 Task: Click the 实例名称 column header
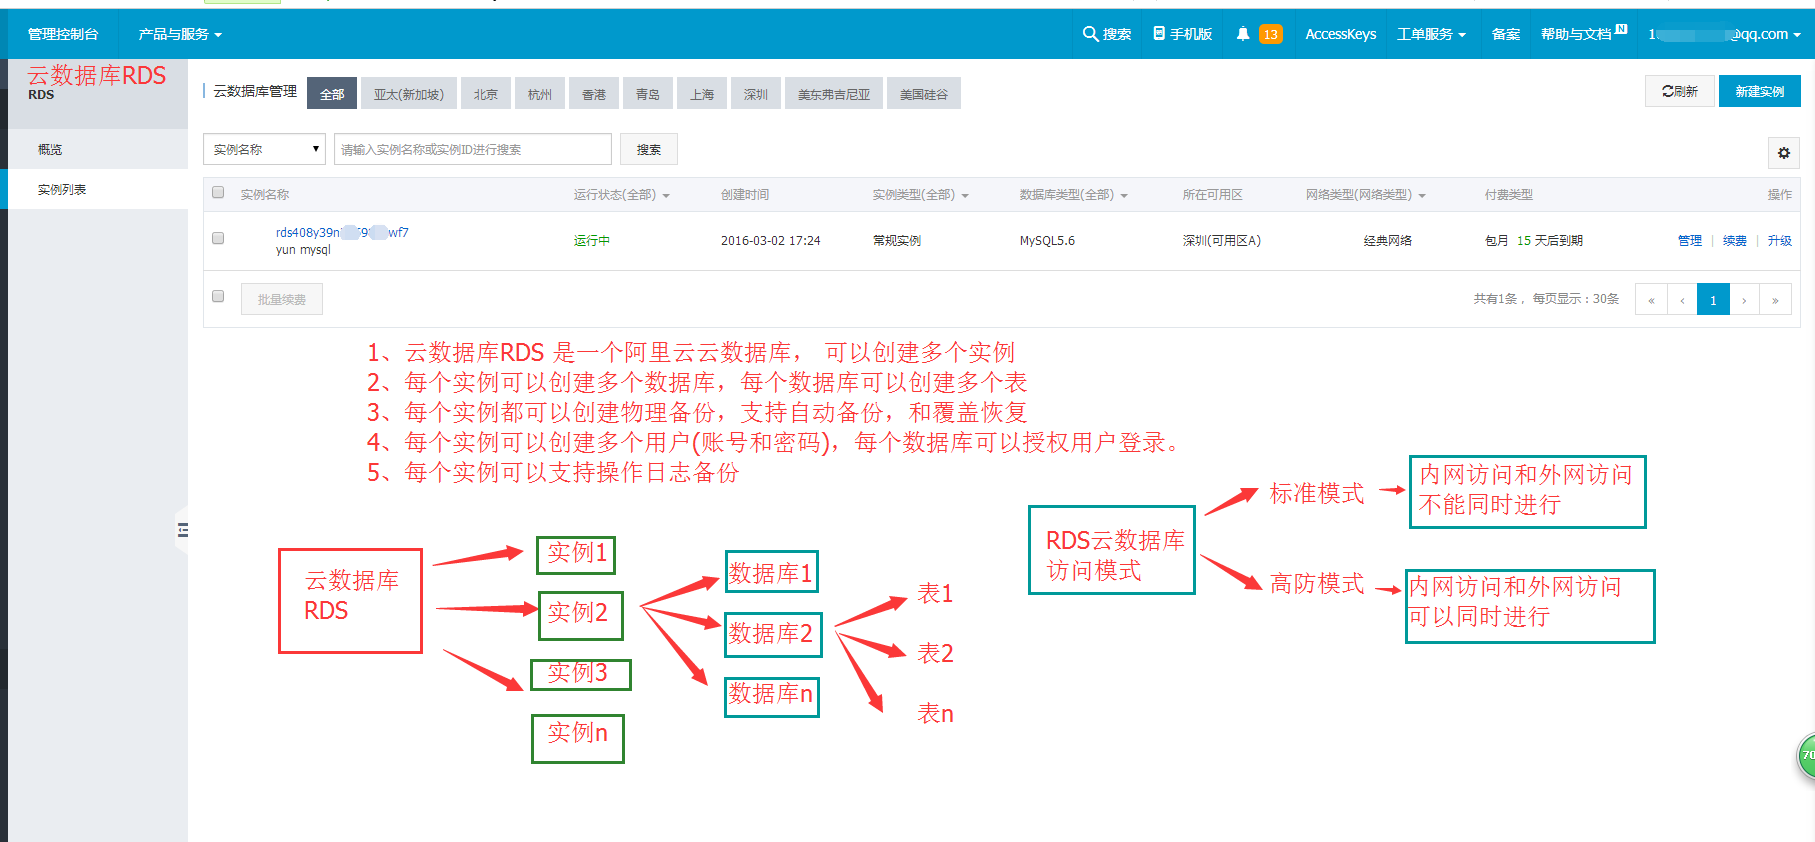point(265,195)
